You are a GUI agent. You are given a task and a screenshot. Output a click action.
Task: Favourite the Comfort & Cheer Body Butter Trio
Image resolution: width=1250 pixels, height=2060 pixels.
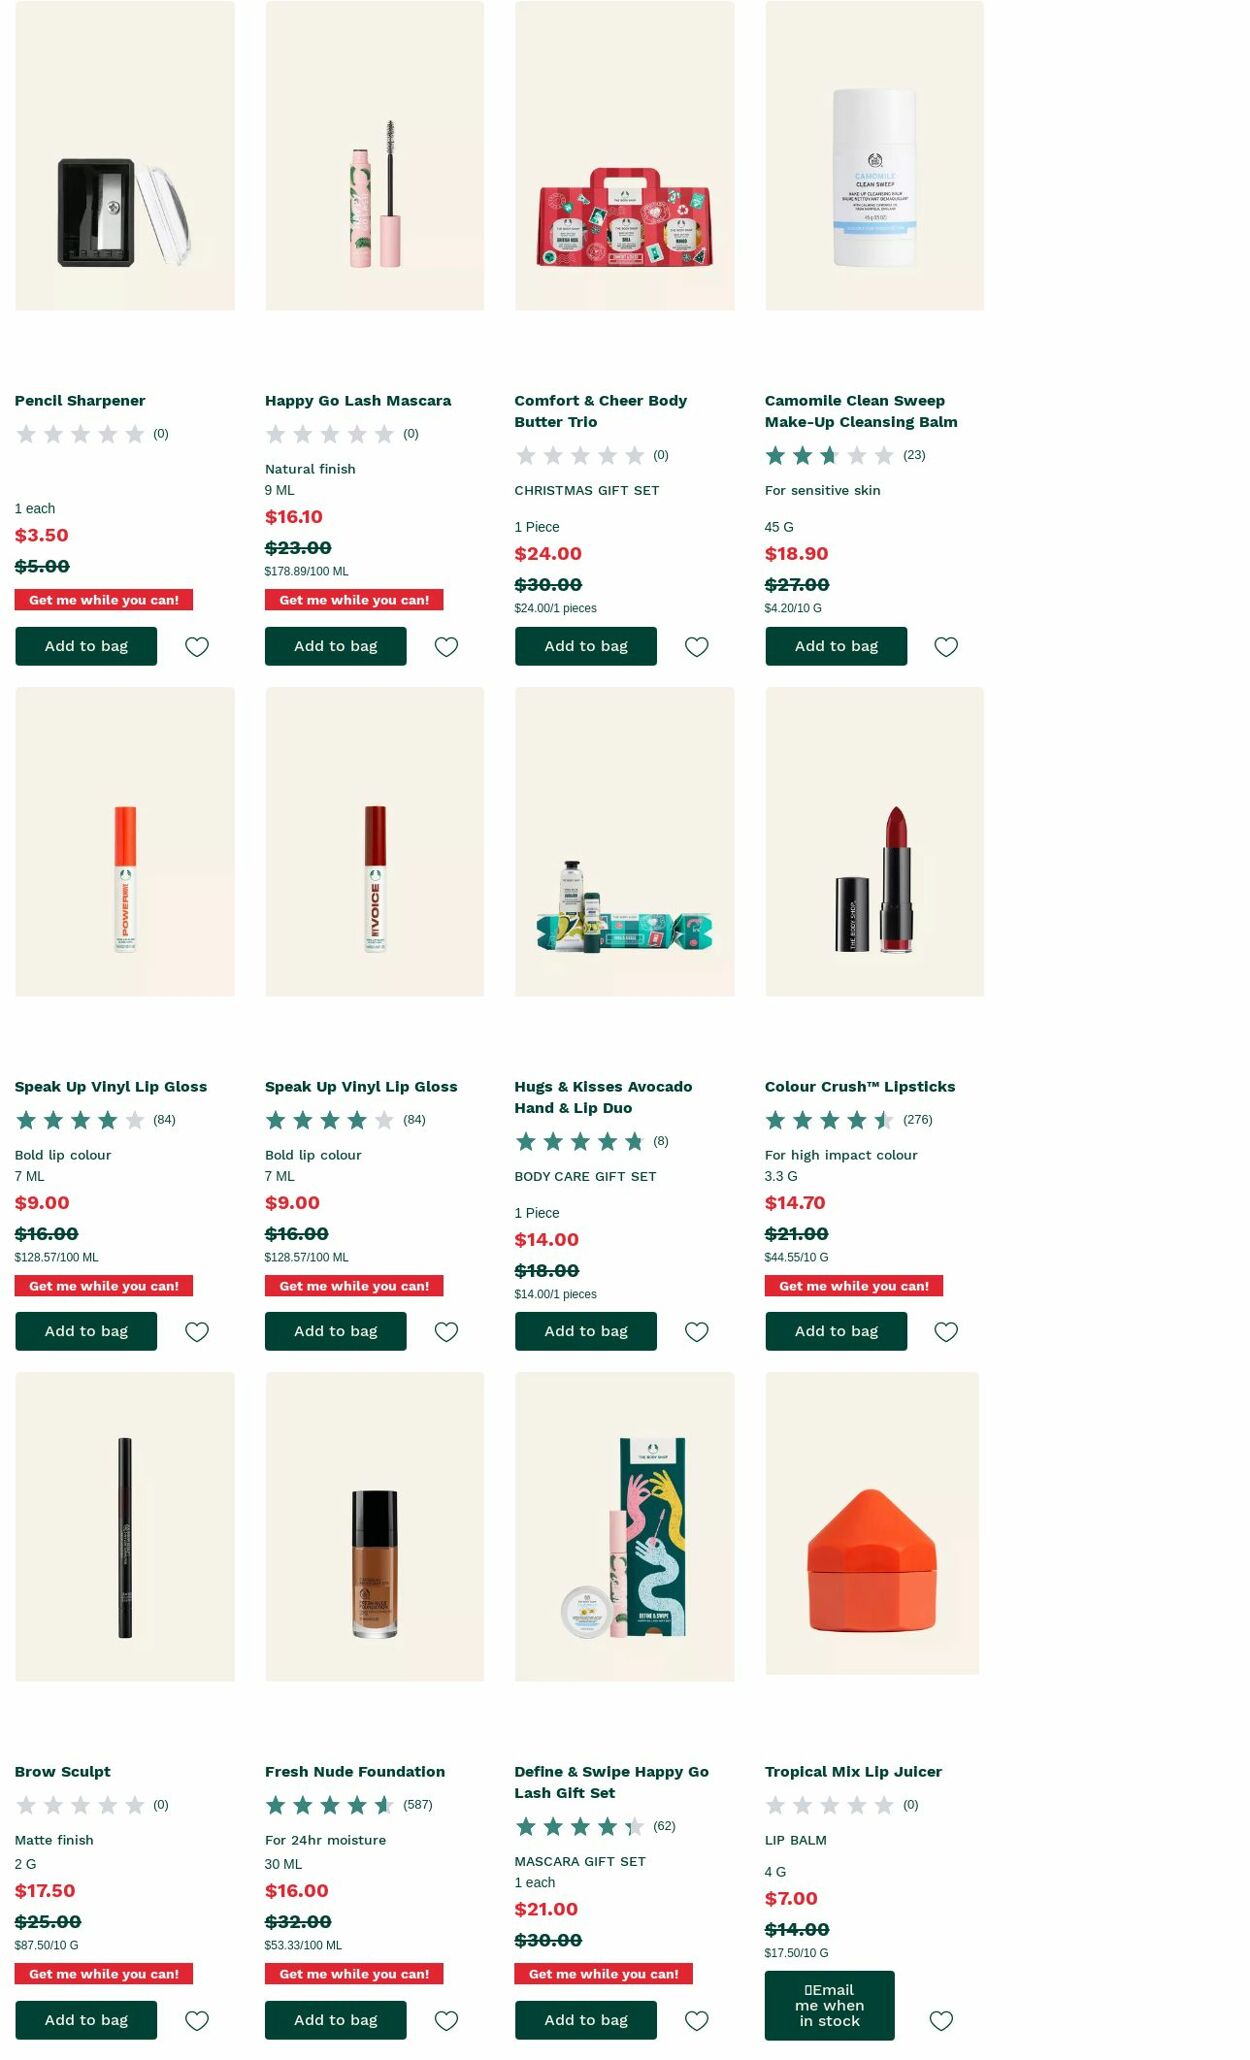click(x=697, y=646)
